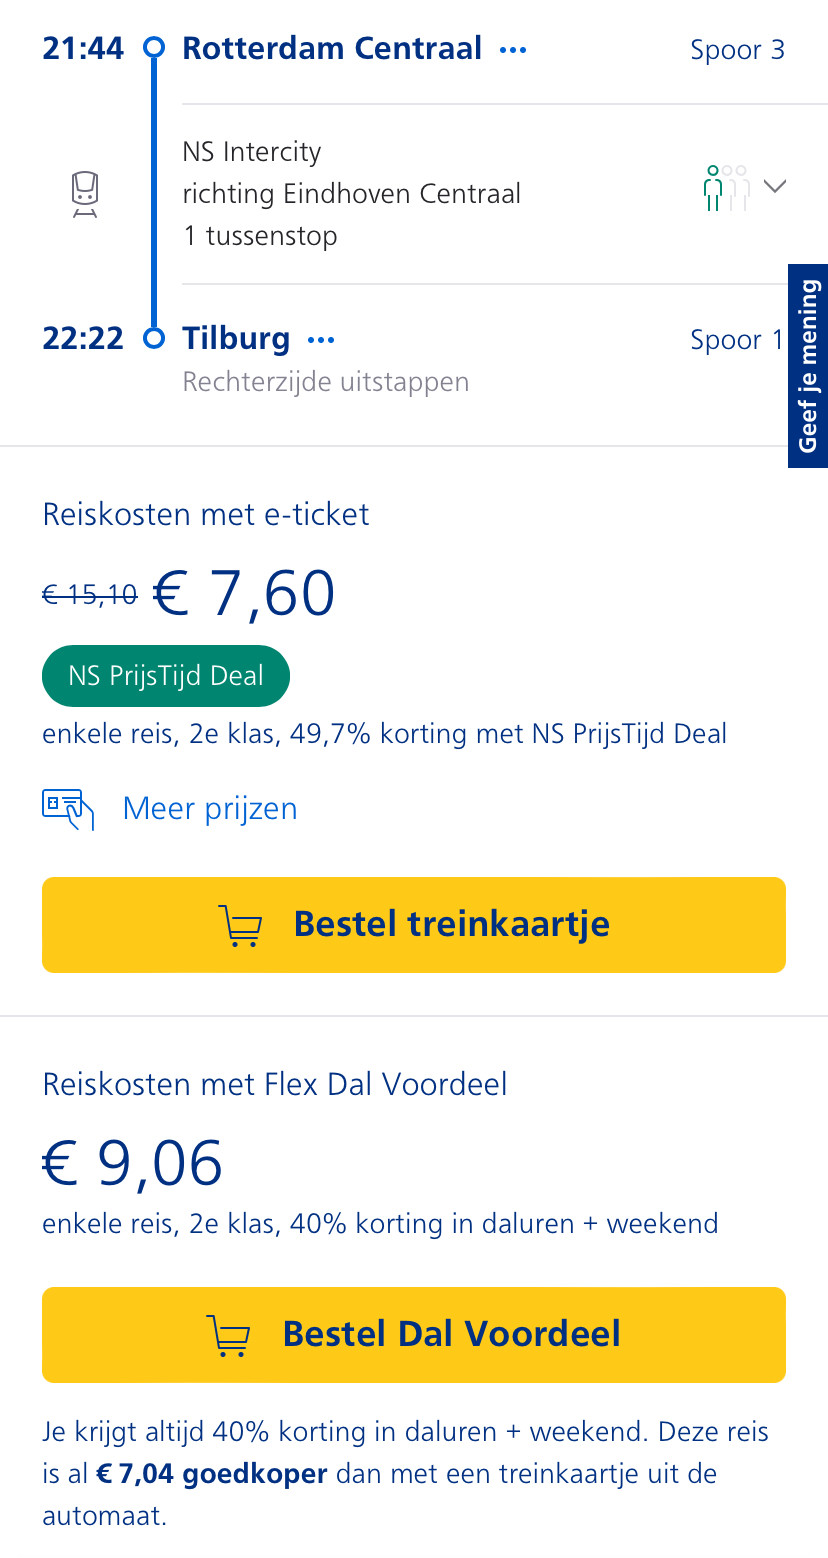This screenshot has height=1558, width=828.
Task: Tap the struck-through € 15,10 original price
Action: pyautogui.click(x=90, y=596)
